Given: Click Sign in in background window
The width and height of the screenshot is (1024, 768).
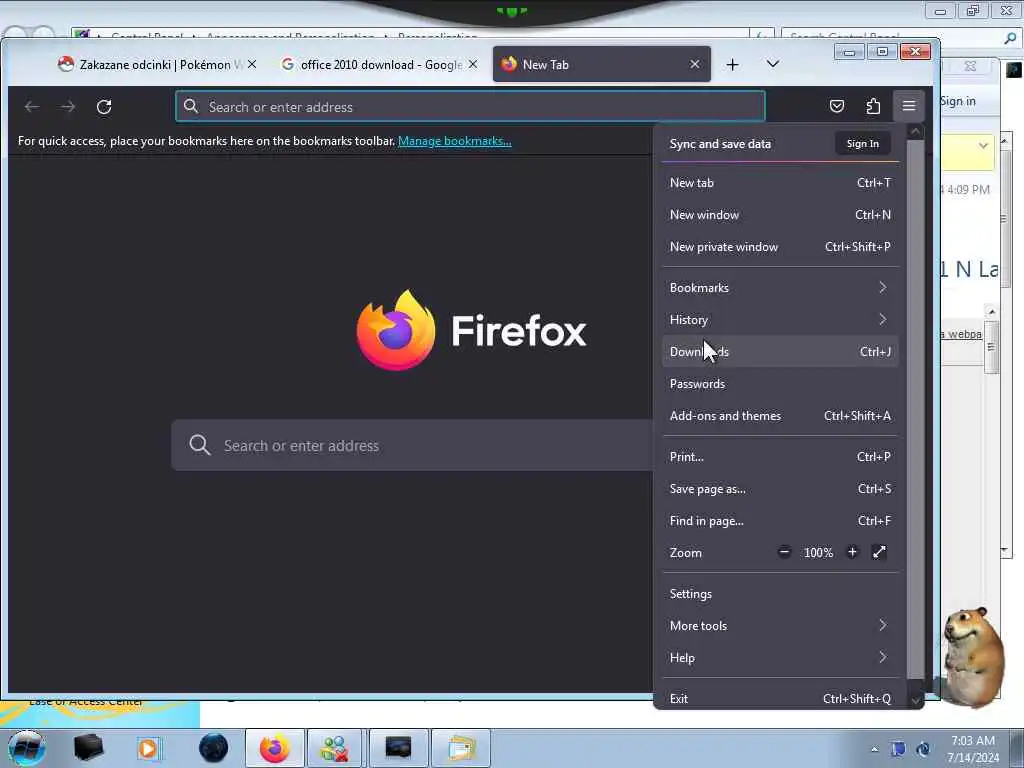Looking at the screenshot, I should pyautogui.click(x=957, y=101).
